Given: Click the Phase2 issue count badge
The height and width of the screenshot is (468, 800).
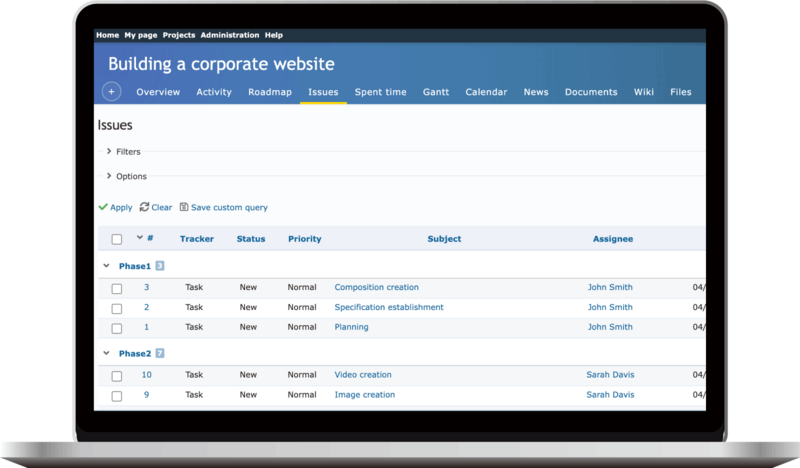Looking at the screenshot, I should pyautogui.click(x=159, y=354).
